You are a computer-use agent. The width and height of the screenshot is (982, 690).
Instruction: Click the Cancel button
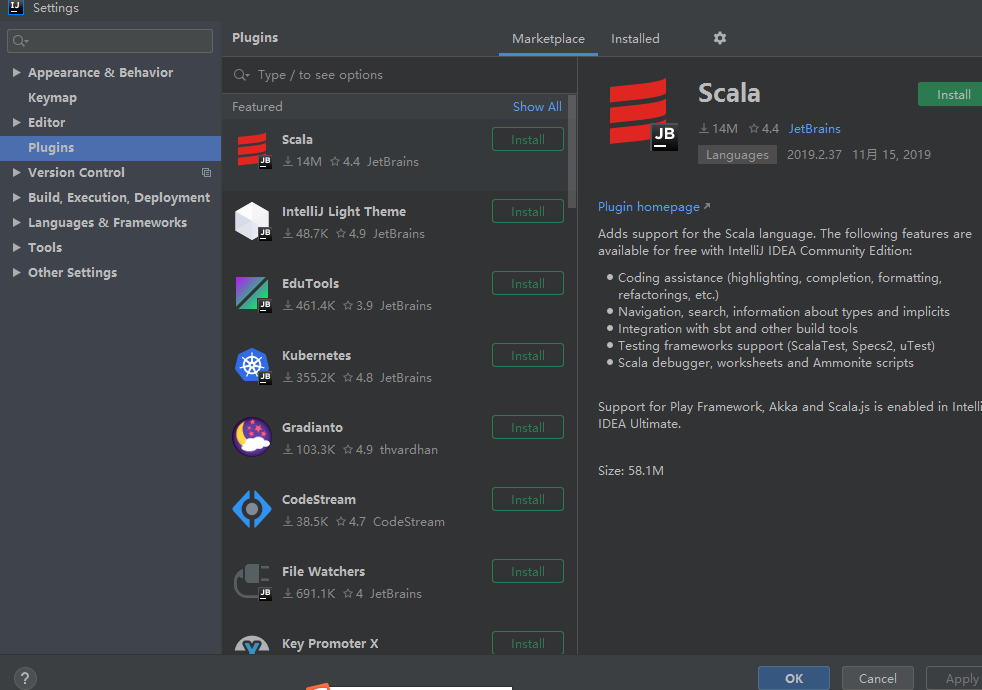877,678
